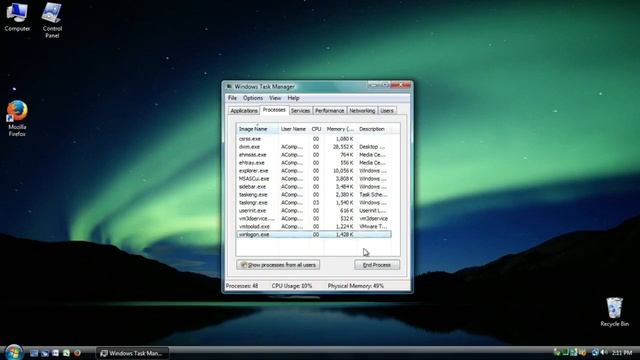
Task: Click the Processes: 48 status bar entry
Action: pyautogui.click(x=242, y=286)
